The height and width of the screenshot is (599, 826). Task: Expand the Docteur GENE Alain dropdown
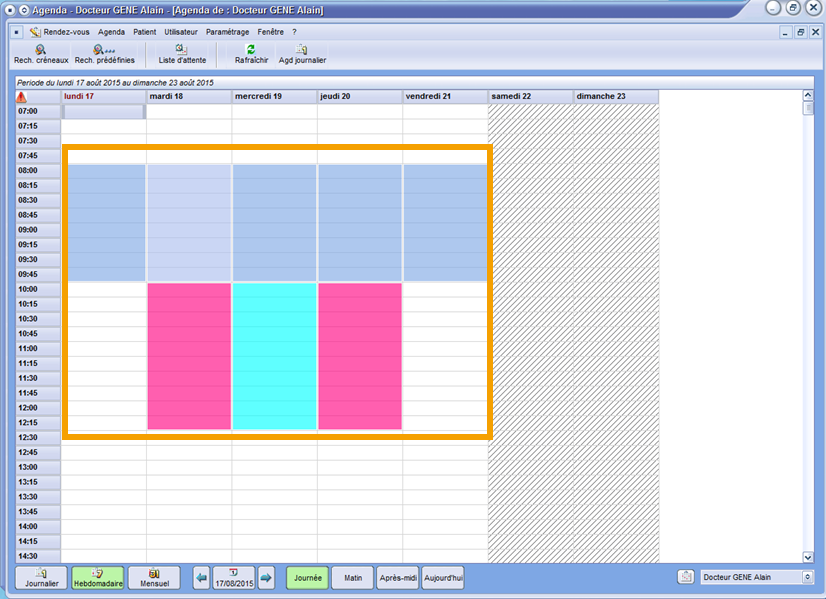[x=804, y=578]
